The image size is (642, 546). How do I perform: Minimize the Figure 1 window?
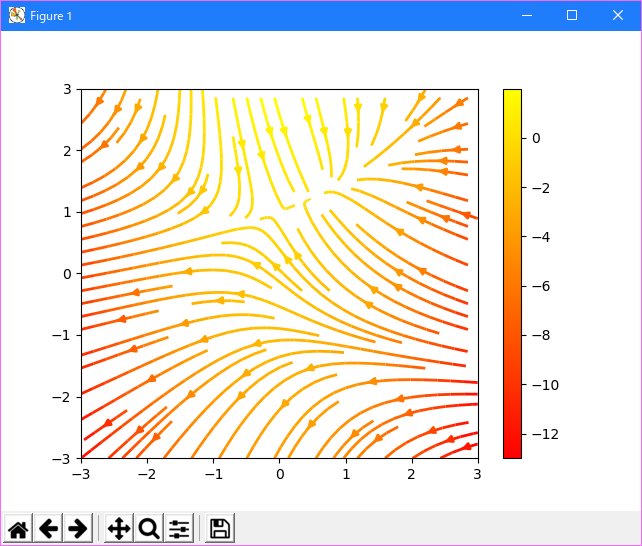coord(527,16)
